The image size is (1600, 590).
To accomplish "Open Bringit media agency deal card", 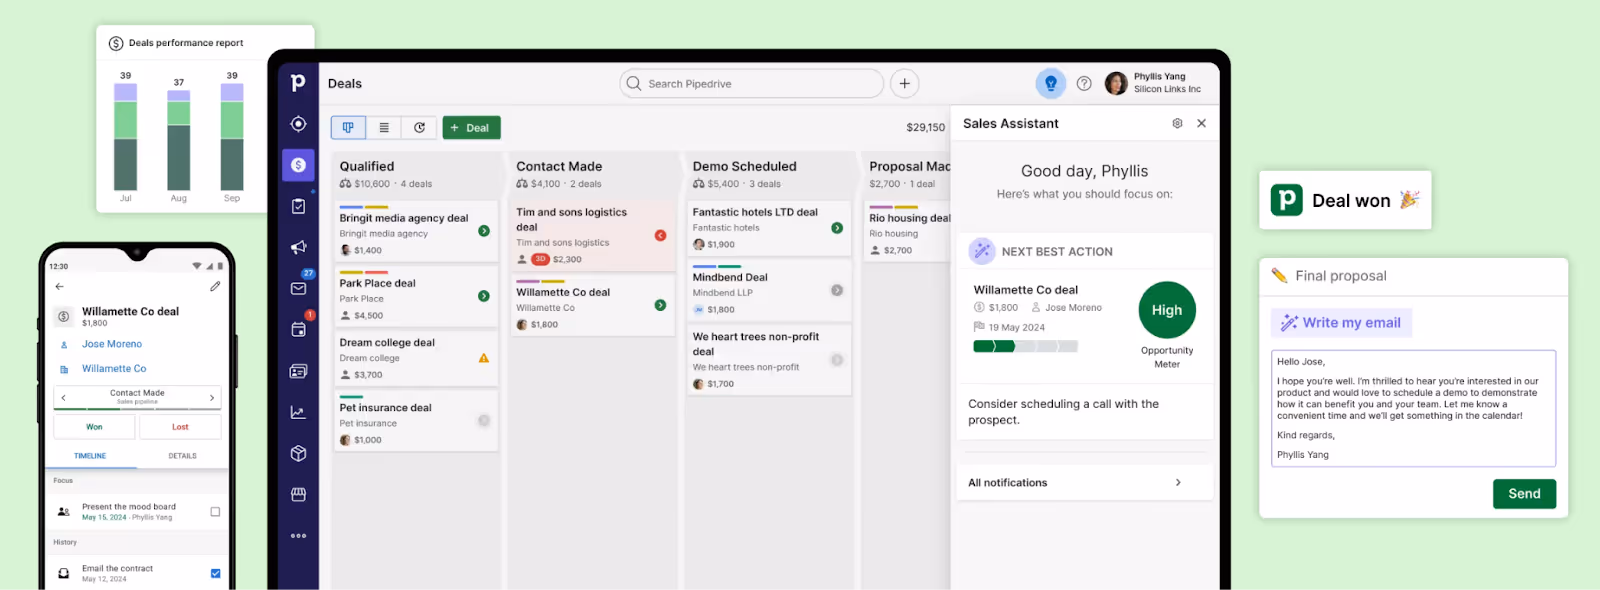I will click(x=415, y=232).
